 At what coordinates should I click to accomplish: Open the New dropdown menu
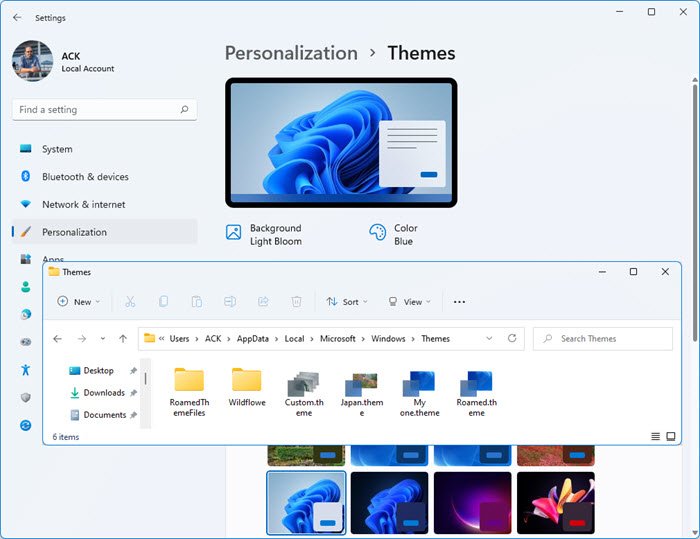79,301
